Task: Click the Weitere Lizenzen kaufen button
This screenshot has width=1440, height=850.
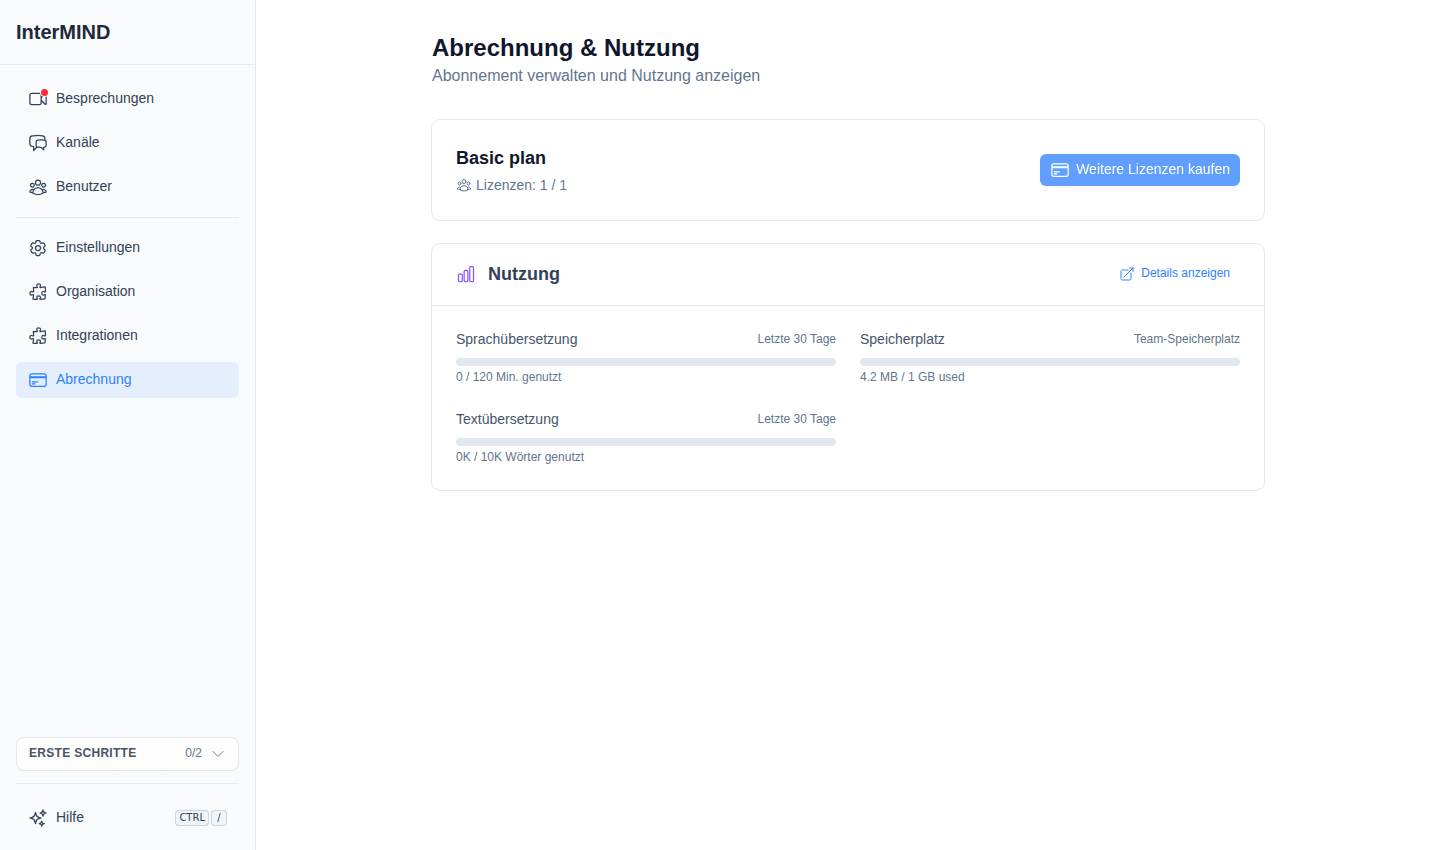Action: pyautogui.click(x=1140, y=170)
